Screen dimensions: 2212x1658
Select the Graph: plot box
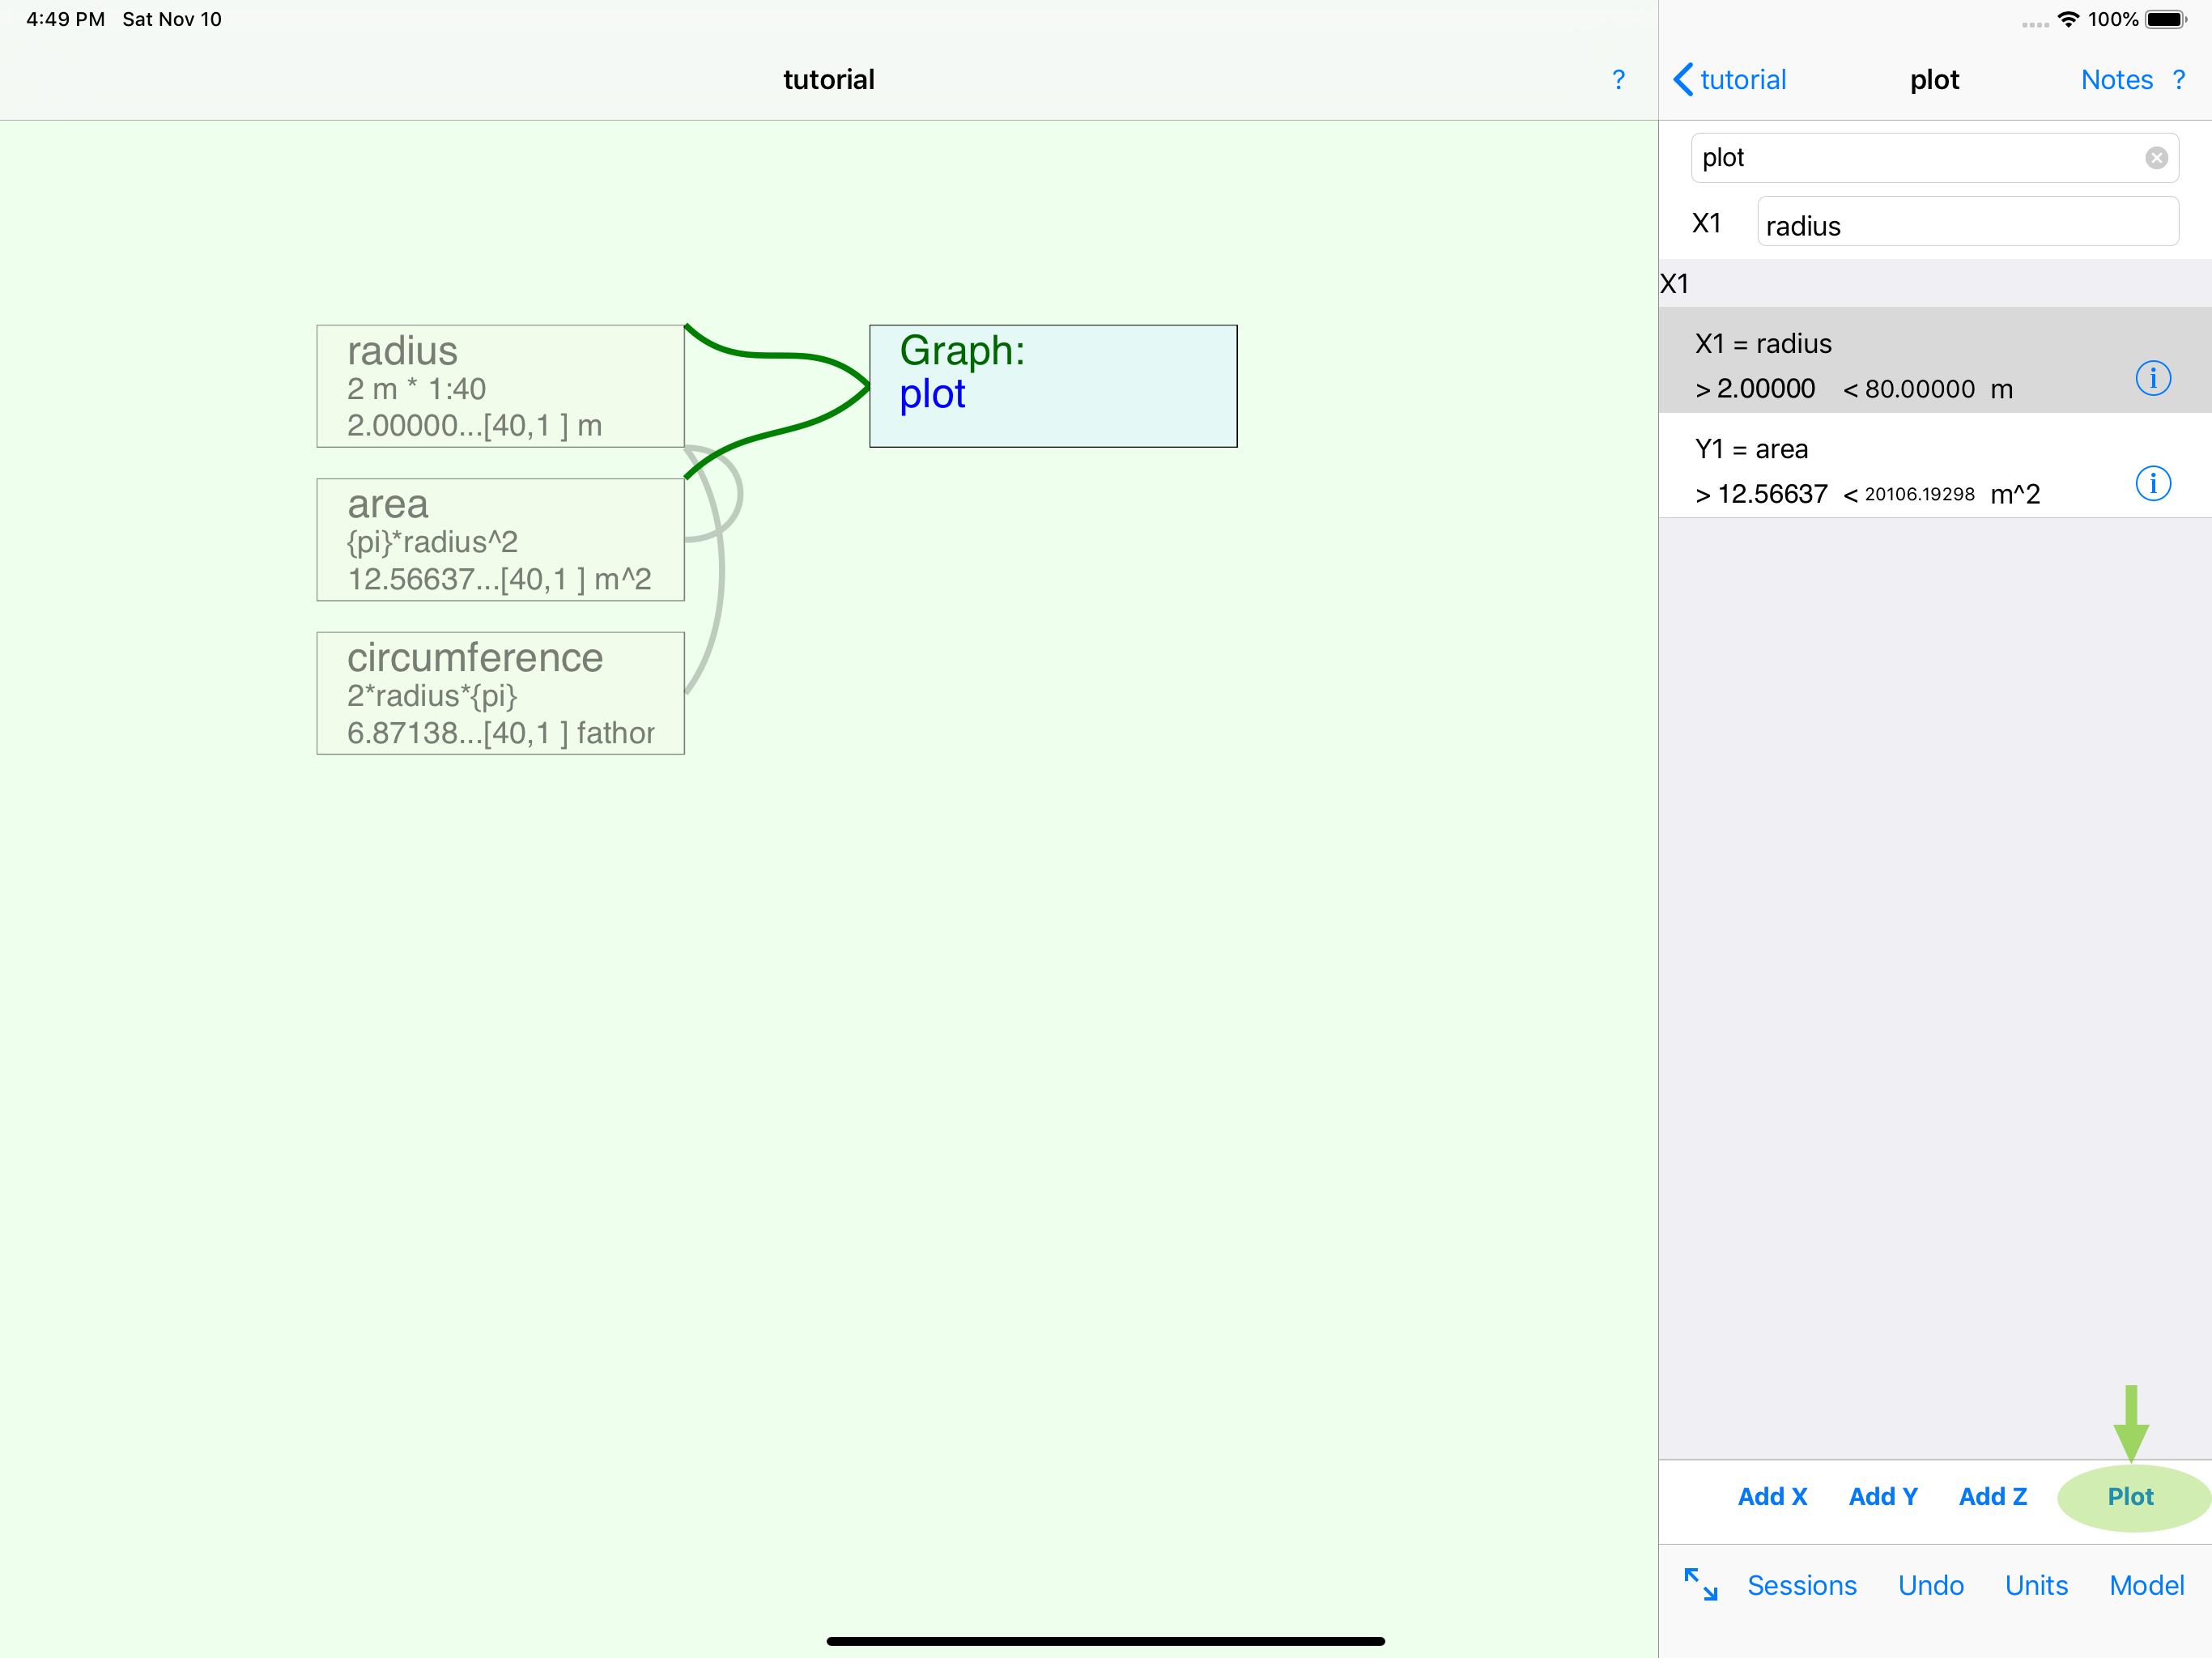click(1053, 386)
